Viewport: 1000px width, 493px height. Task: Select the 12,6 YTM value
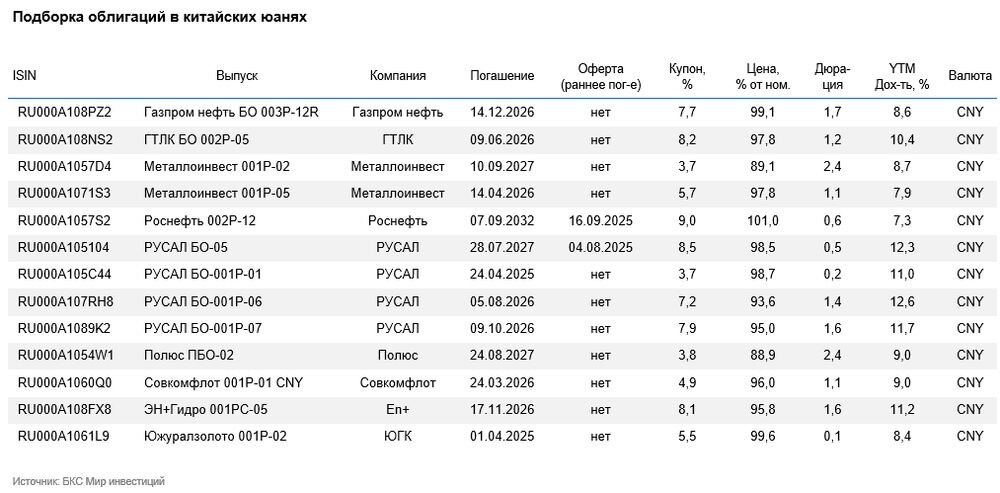(x=902, y=302)
